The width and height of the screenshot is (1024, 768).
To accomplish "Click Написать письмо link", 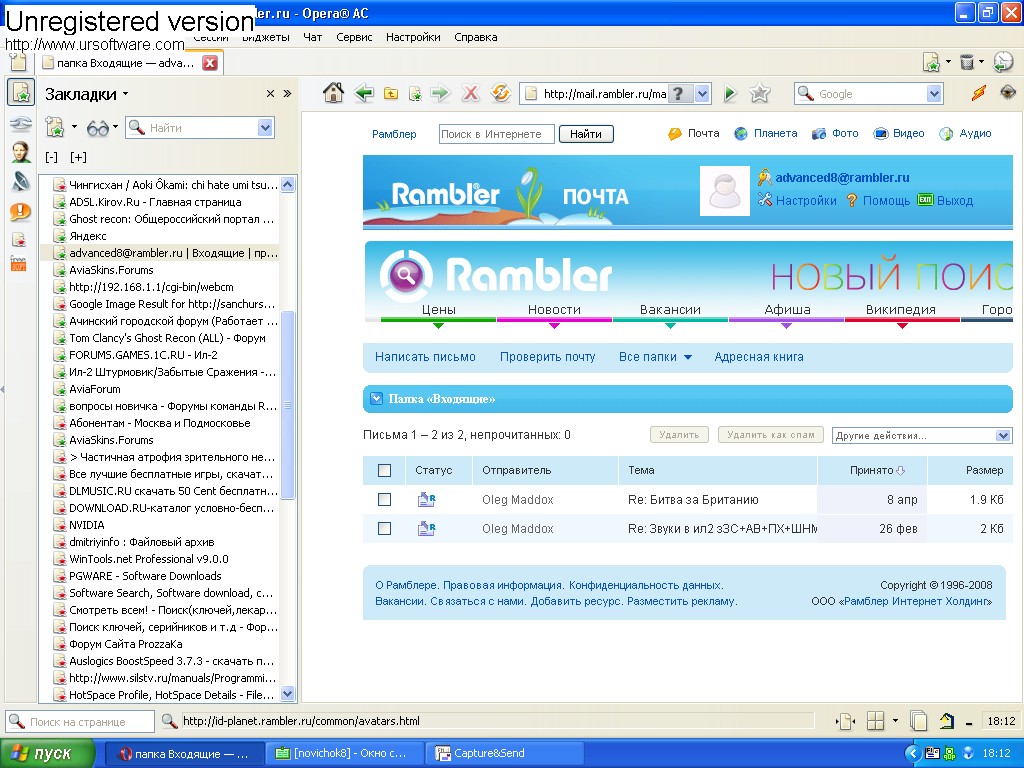I will point(425,357).
